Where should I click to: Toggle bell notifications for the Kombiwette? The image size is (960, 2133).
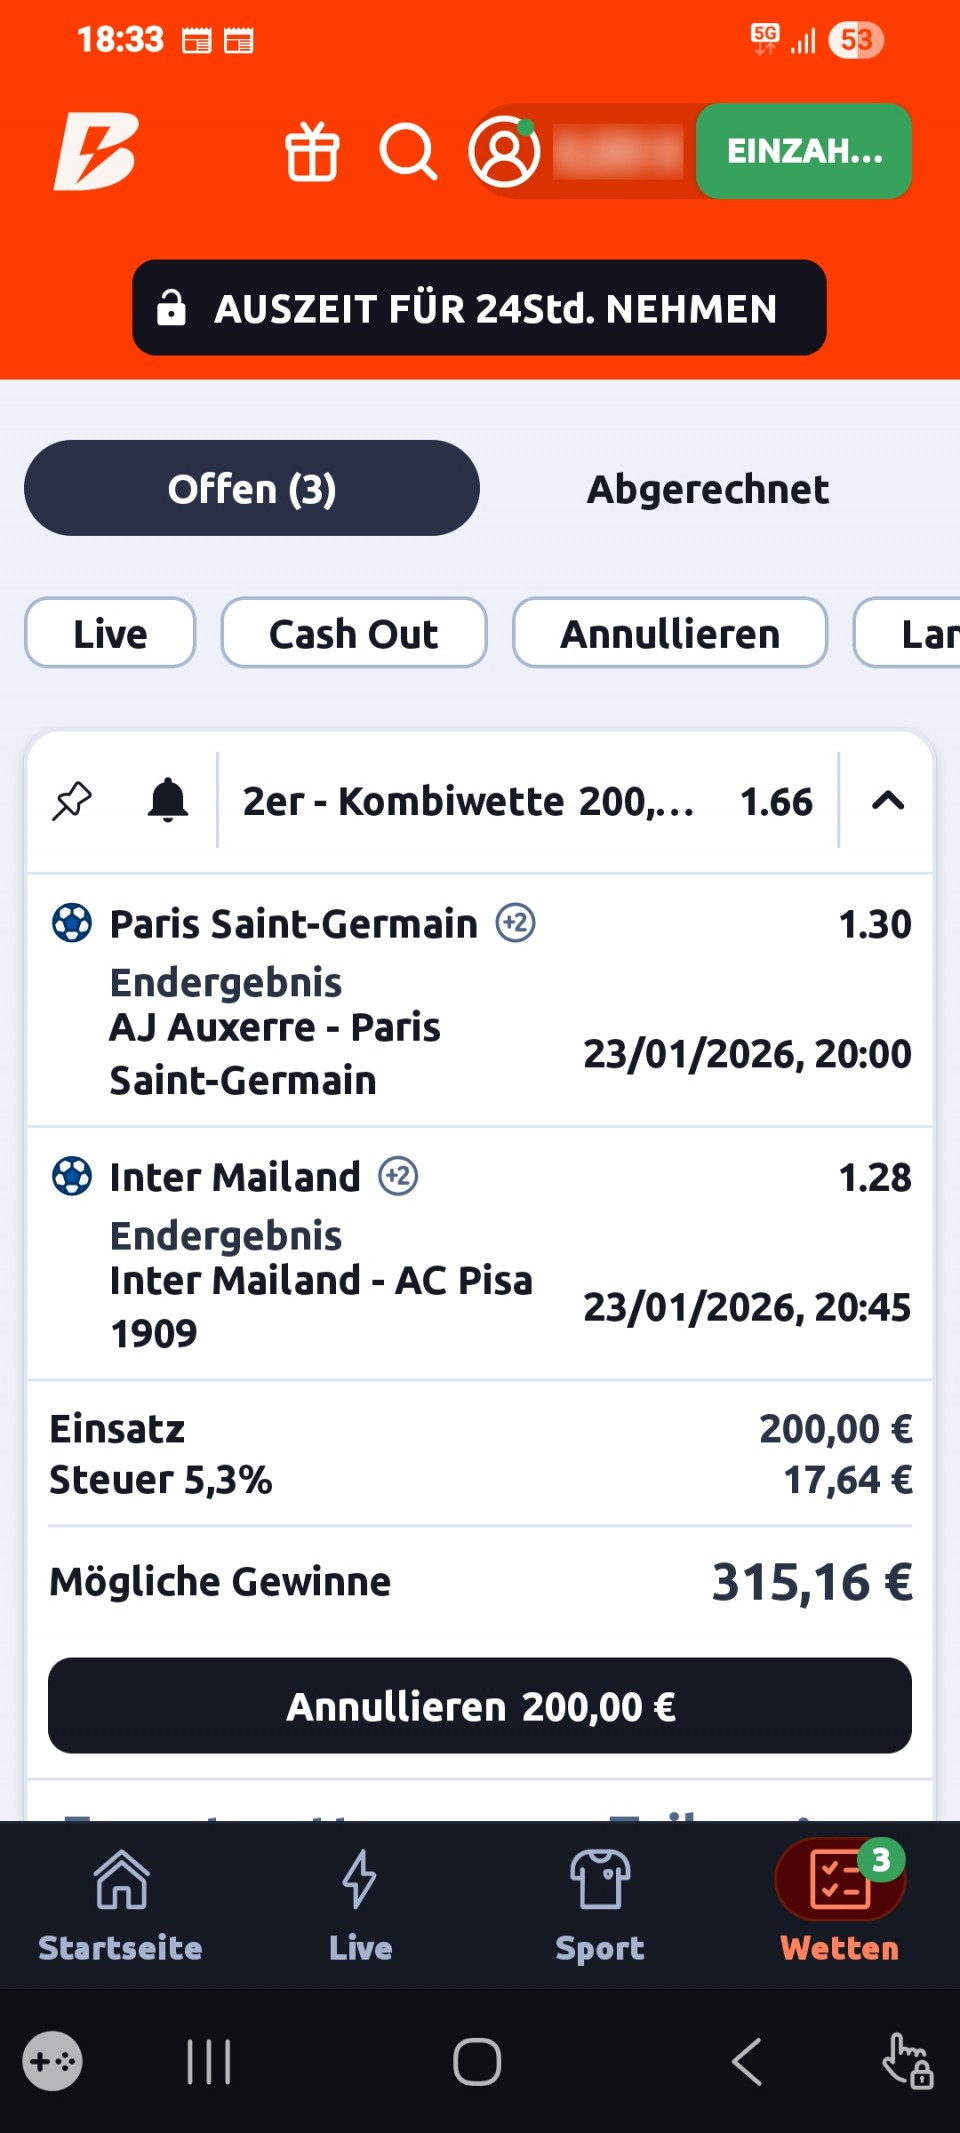(x=168, y=801)
